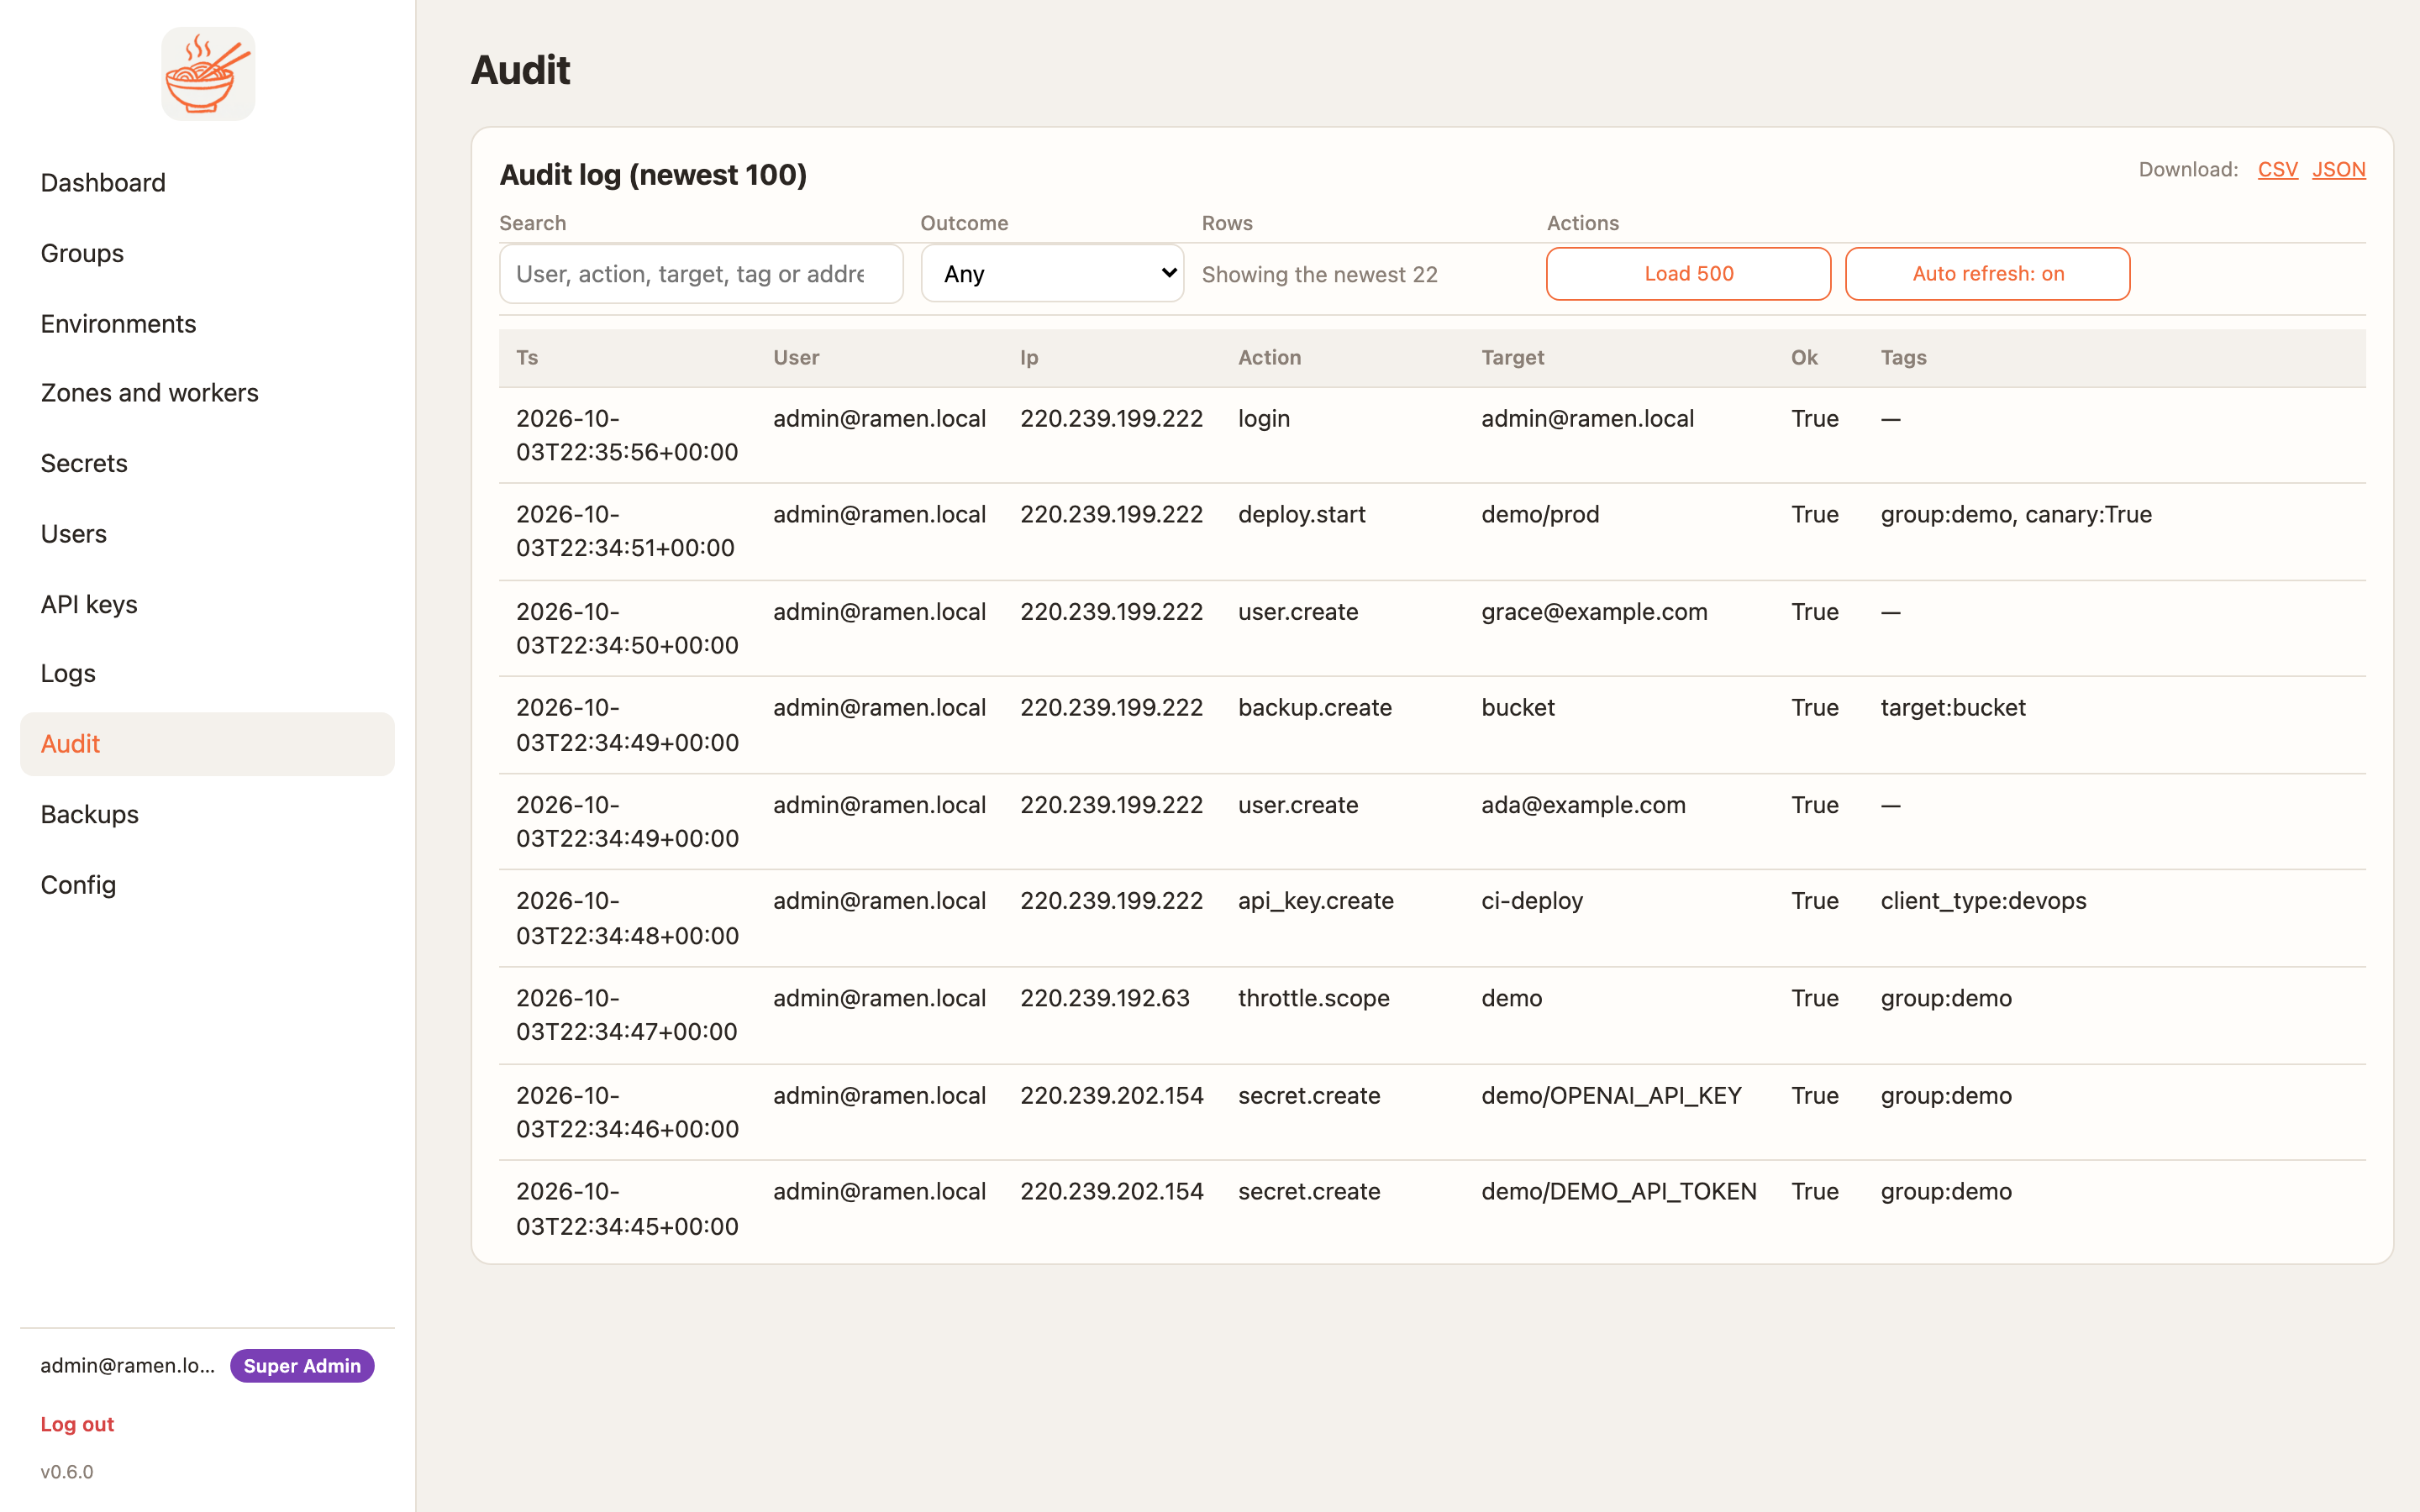
Task: Click the Load 500 button
Action: click(x=1688, y=274)
